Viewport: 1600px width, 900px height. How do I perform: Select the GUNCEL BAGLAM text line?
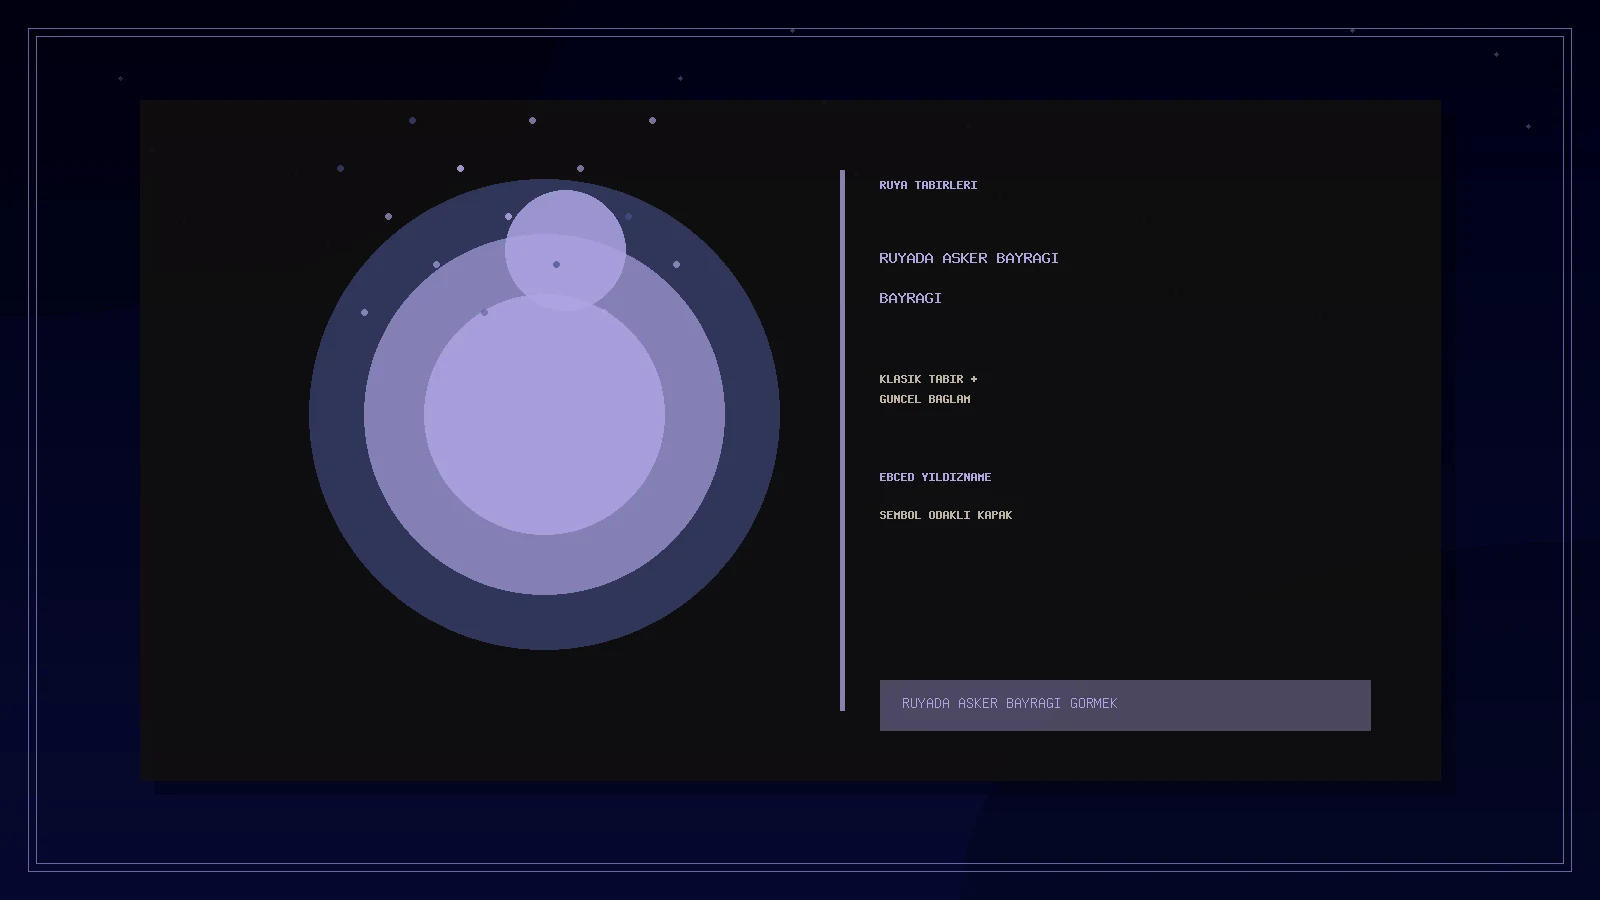(925, 399)
